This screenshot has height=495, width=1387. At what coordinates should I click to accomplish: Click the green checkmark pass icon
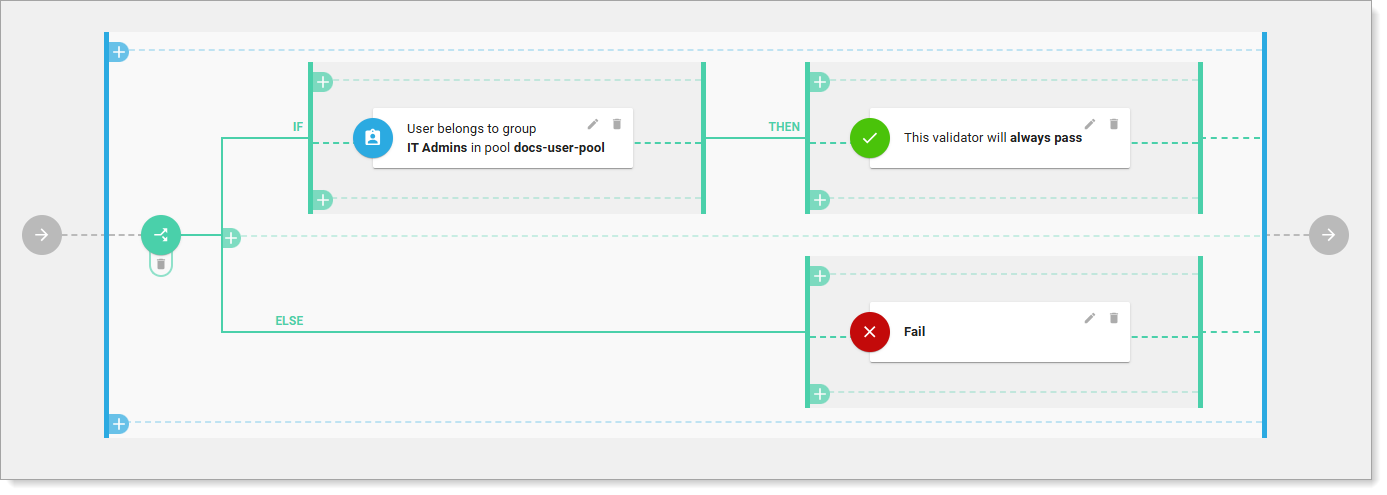[869, 138]
